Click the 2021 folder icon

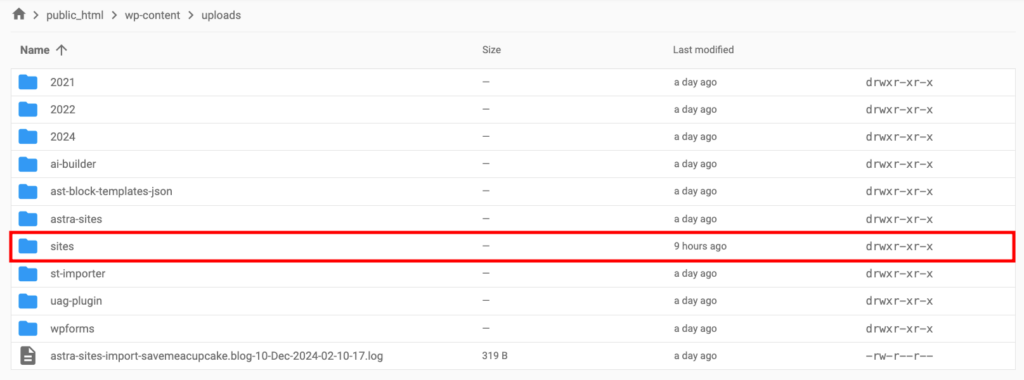point(28,82)
